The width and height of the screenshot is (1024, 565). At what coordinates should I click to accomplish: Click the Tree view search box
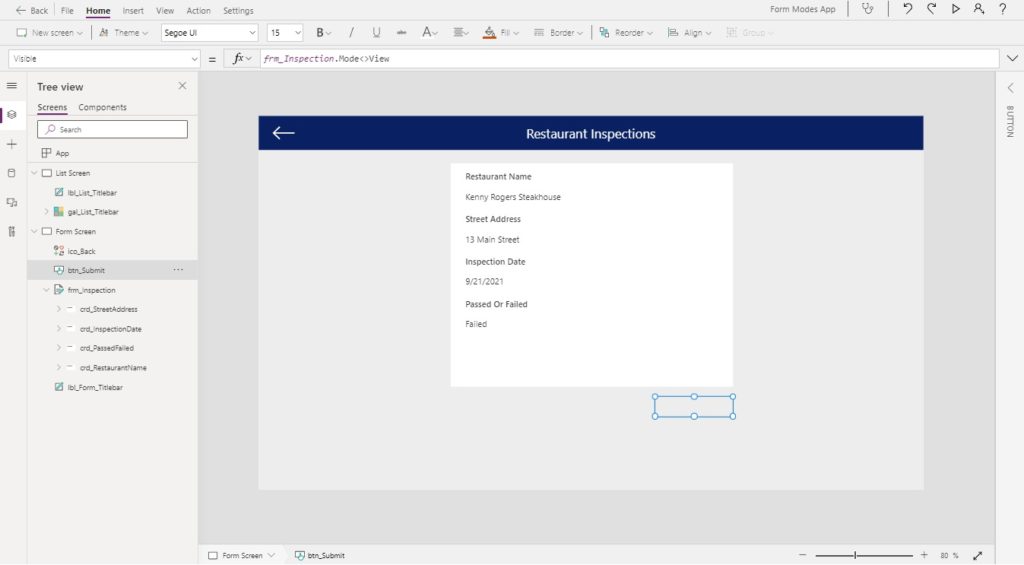tap(112, 129)
